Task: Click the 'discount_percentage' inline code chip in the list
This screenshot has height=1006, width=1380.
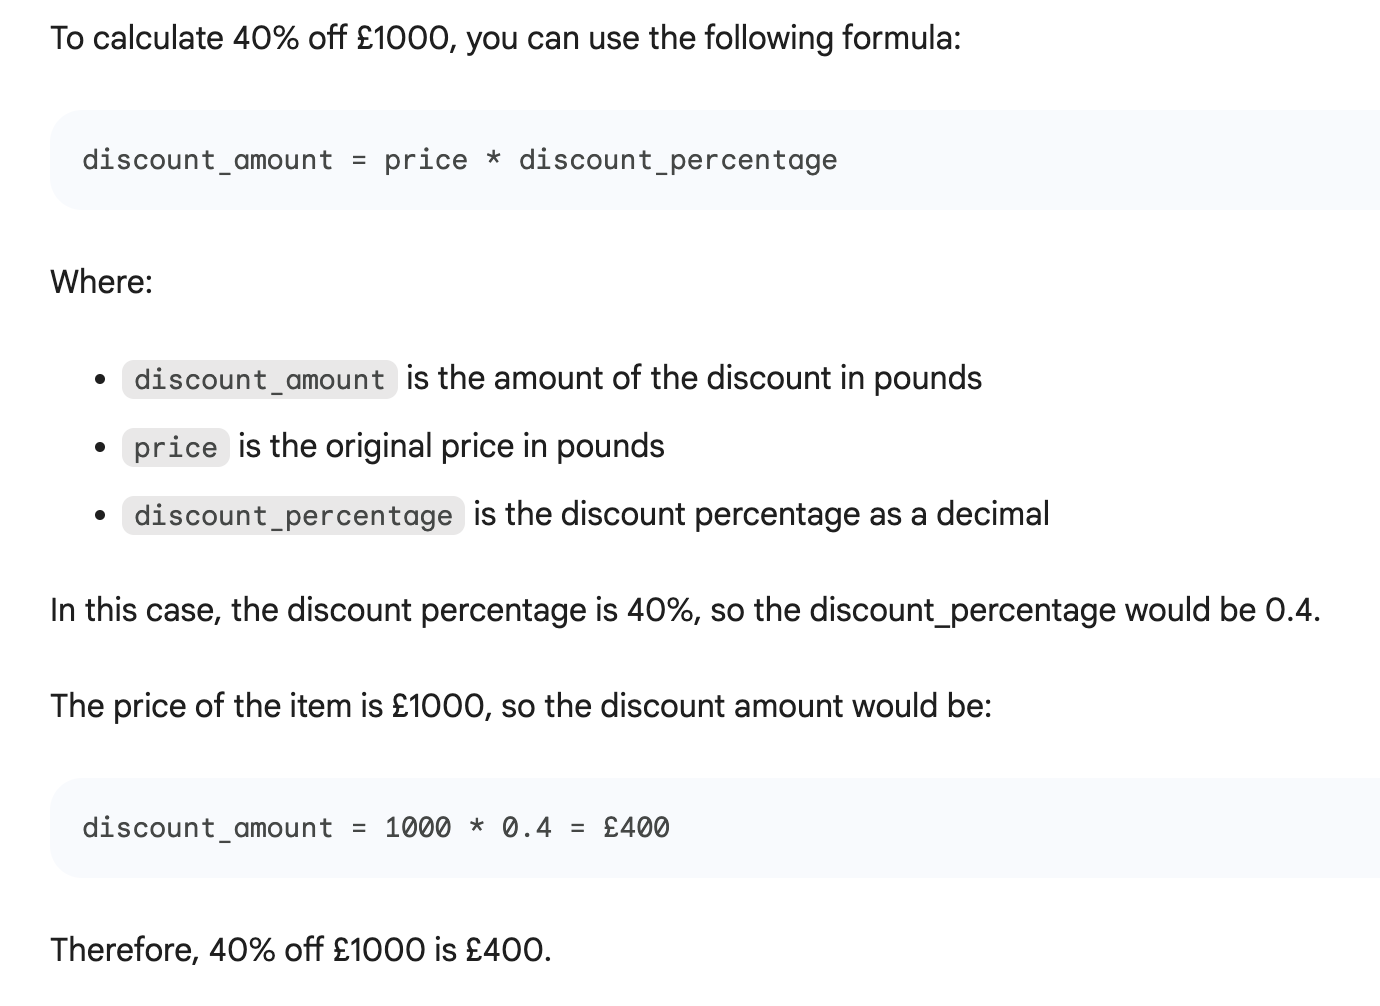Action: coord(293,516)
